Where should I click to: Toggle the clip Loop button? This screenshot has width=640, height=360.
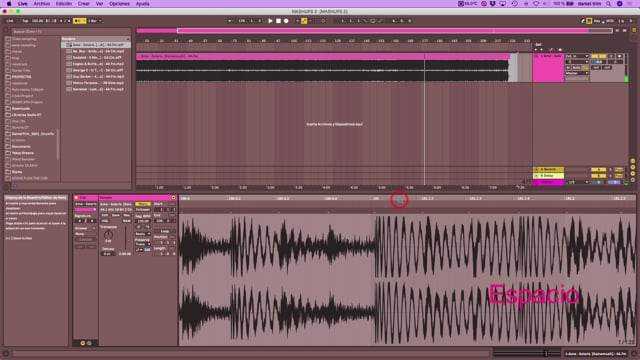[164, 231]
